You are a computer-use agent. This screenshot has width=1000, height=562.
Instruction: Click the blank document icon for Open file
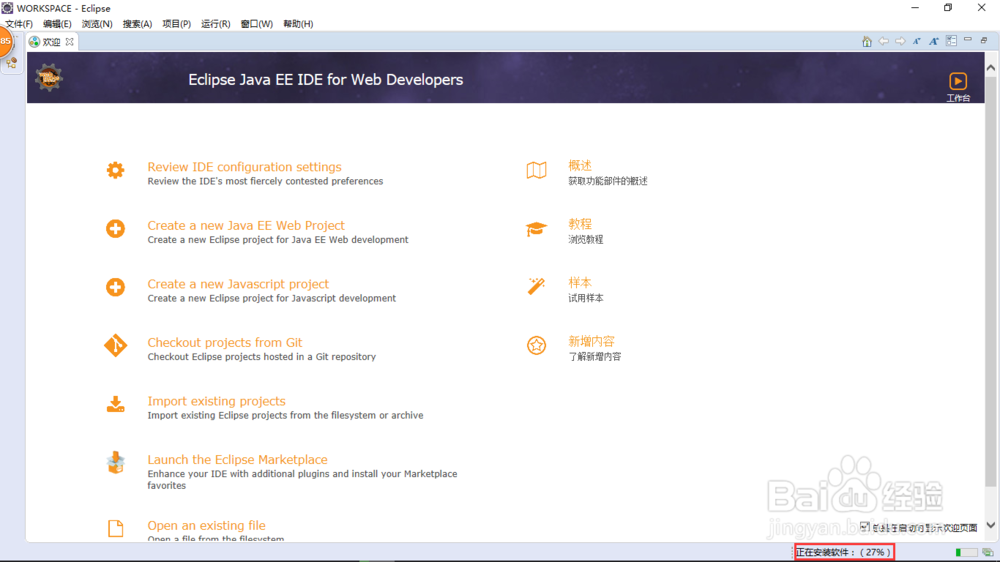(x=115, y=528)
